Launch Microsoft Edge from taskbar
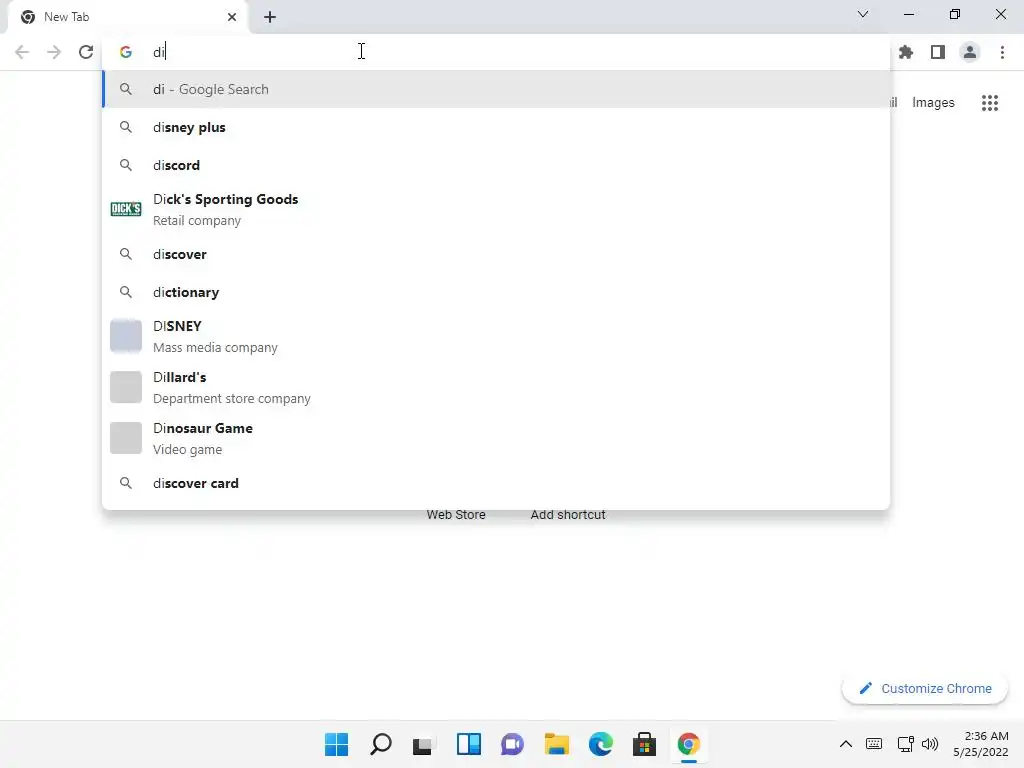1024x768 pixels. click(x=601, y=744)
